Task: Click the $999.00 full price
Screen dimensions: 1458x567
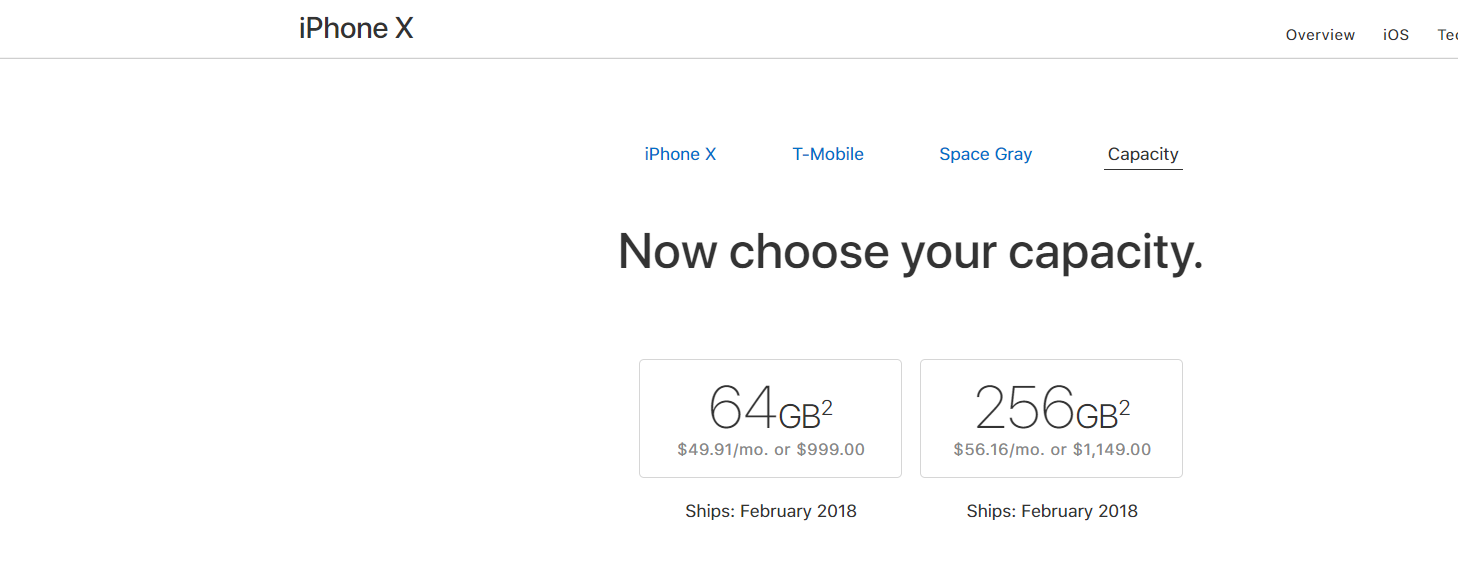Action: [830, 450]
